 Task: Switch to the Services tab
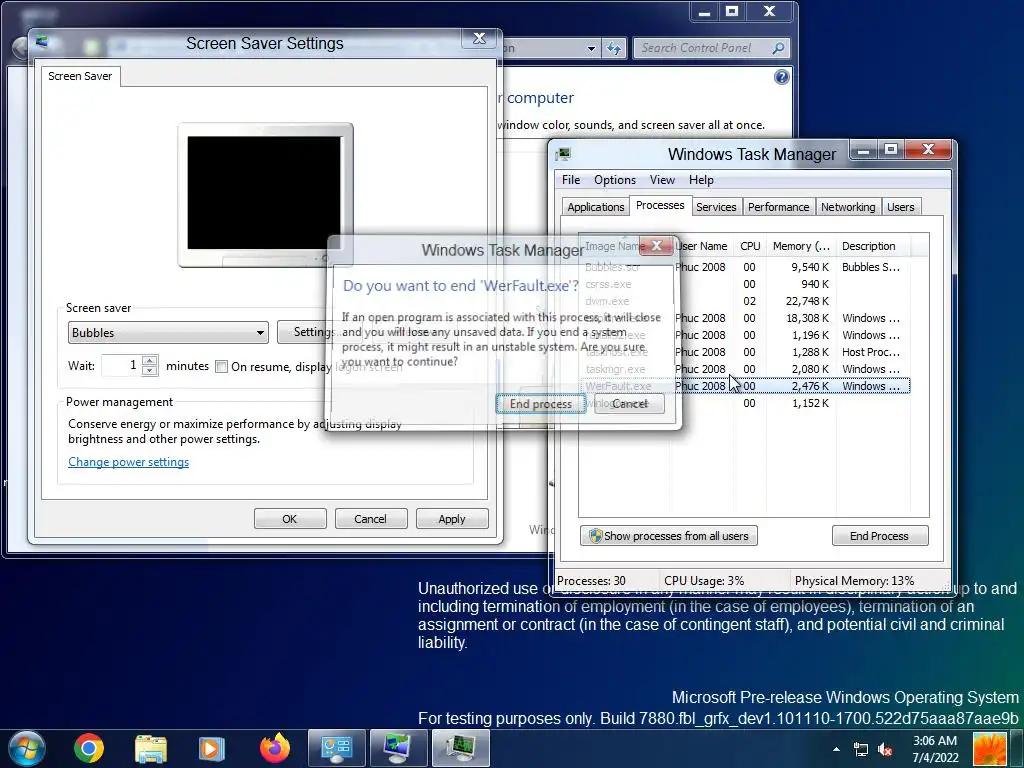[716, 207]
